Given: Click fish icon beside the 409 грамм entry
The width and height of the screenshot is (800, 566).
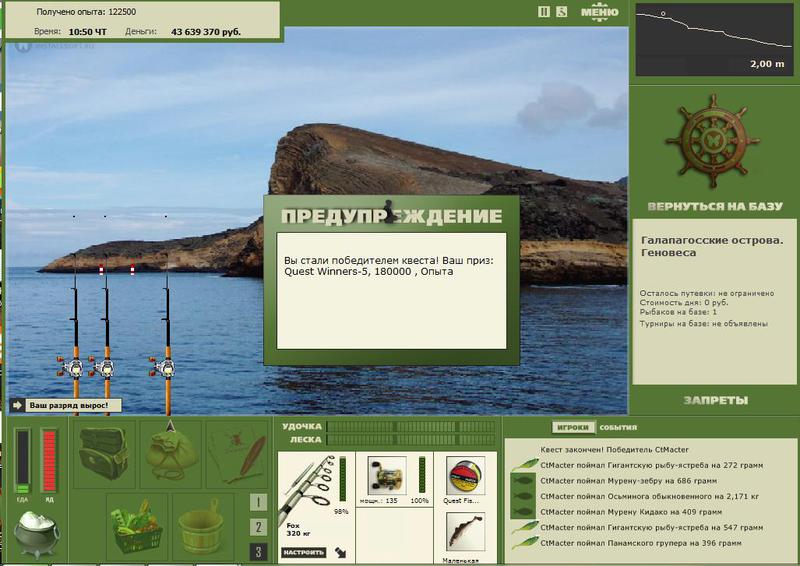Looking at the screenshot, I should 523,512.
